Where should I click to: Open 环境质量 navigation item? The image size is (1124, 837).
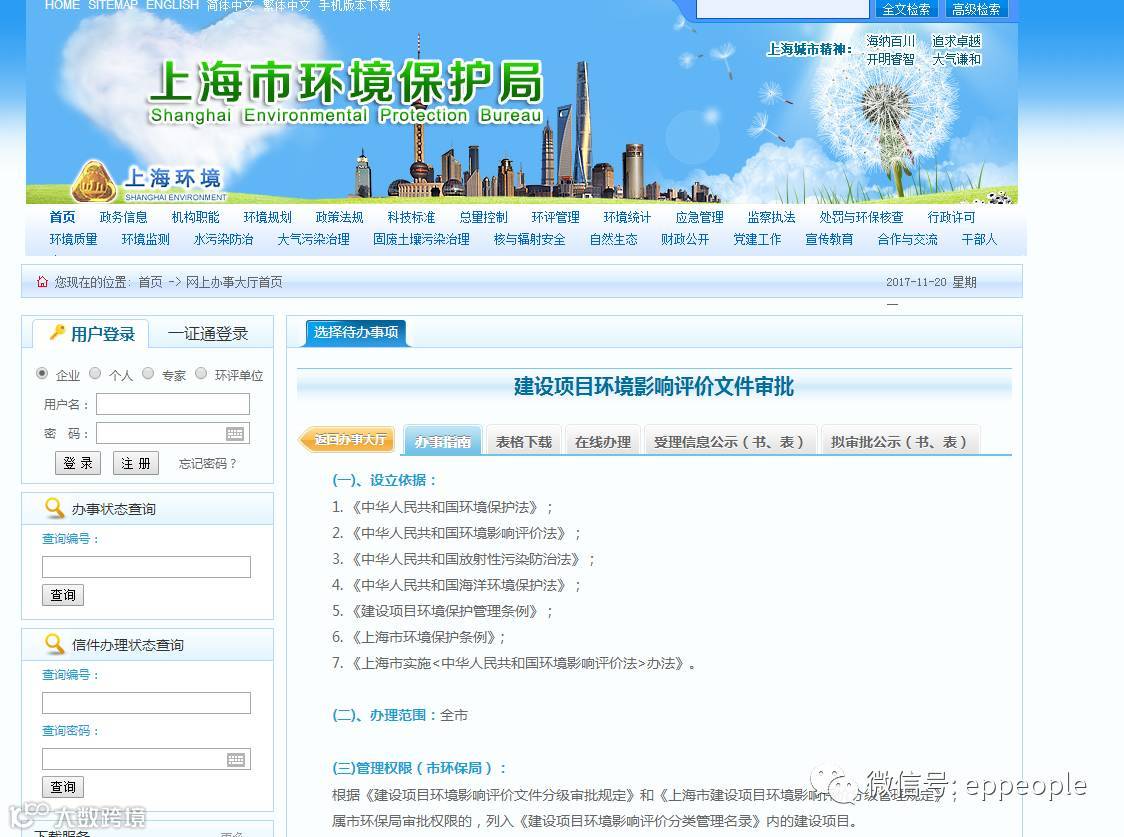point(73,239)
